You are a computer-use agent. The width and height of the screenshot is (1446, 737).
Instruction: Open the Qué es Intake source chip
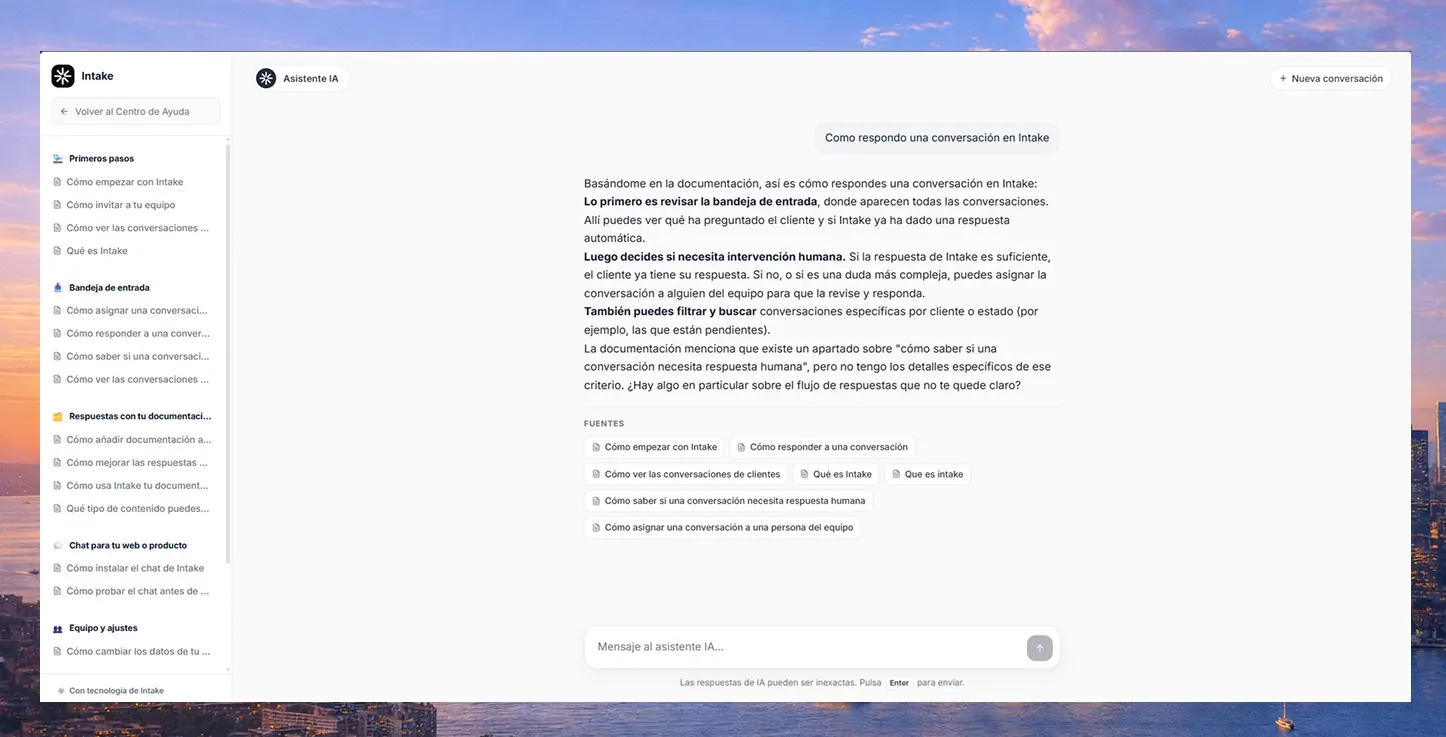(x=835, y=475)
